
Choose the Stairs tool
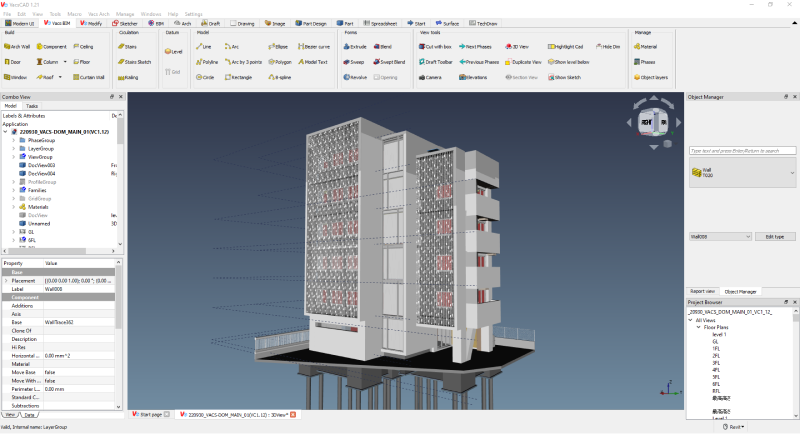(129, 46)
